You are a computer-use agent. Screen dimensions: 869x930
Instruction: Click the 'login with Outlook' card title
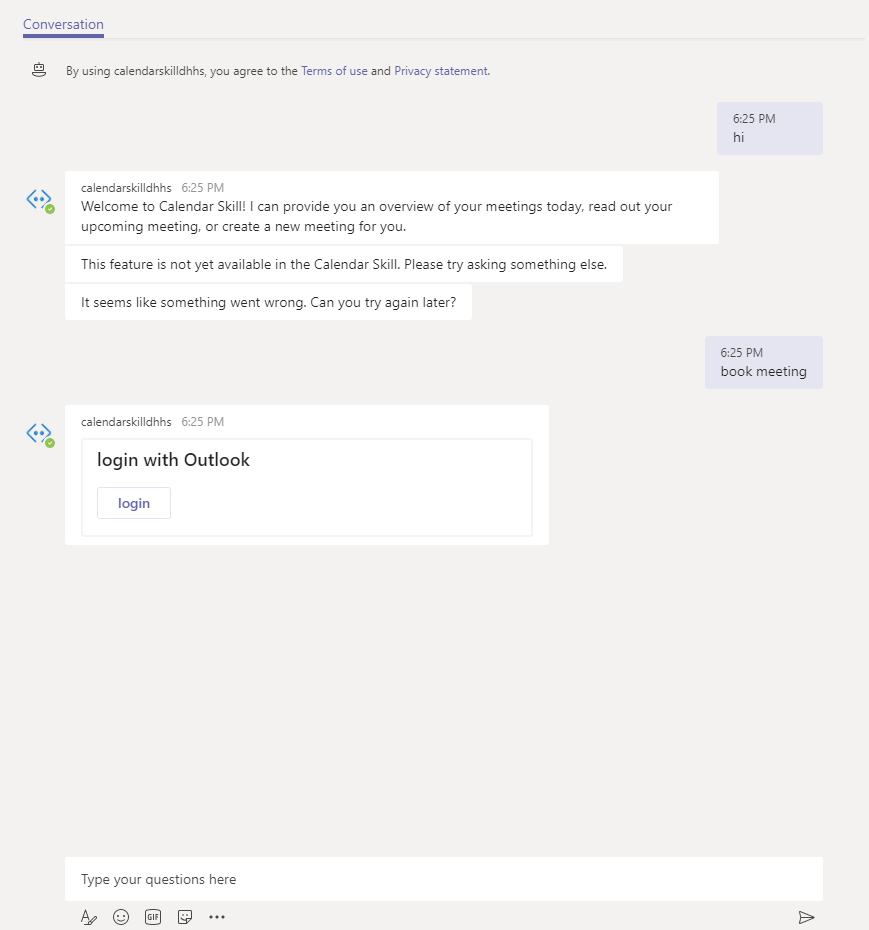click(x=173, y=460)
